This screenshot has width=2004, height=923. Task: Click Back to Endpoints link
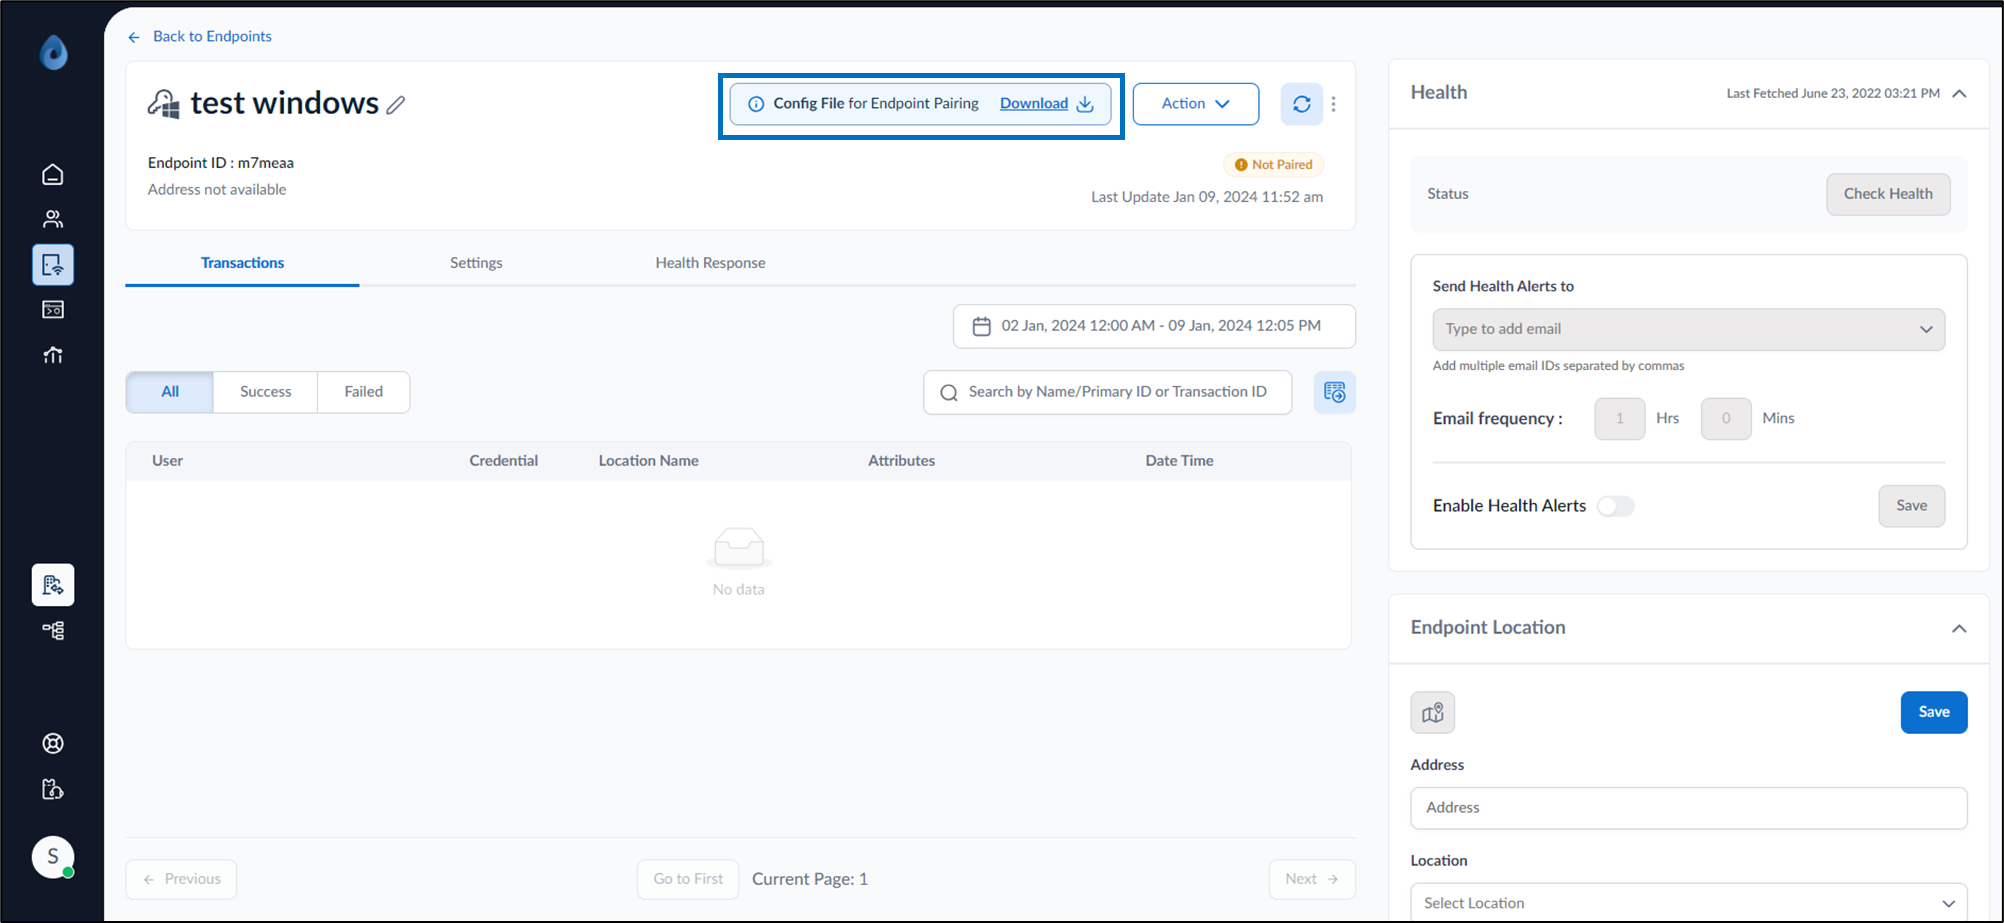[200, 36]
